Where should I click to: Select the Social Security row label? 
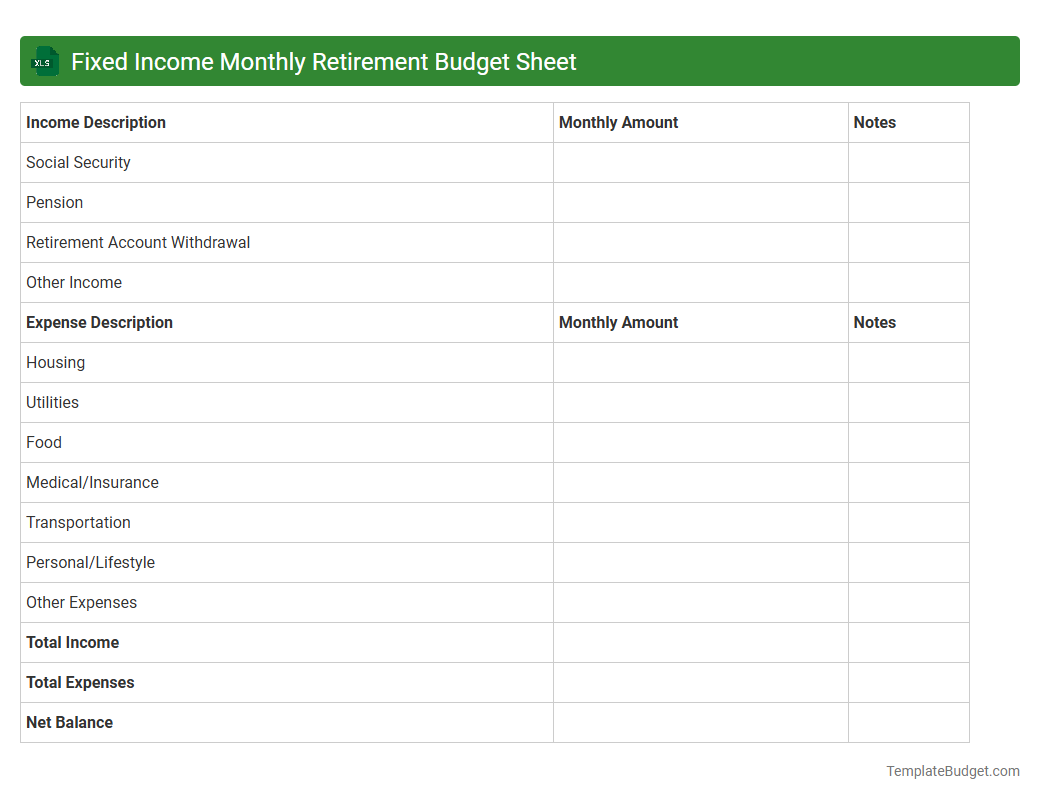(78, 162)
